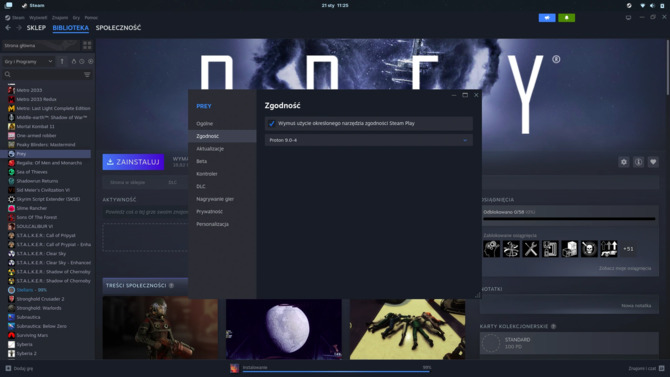Click Zobacz moje osiągnięcia link
This screenshot has height=377, width=670.
pos(625,268)
